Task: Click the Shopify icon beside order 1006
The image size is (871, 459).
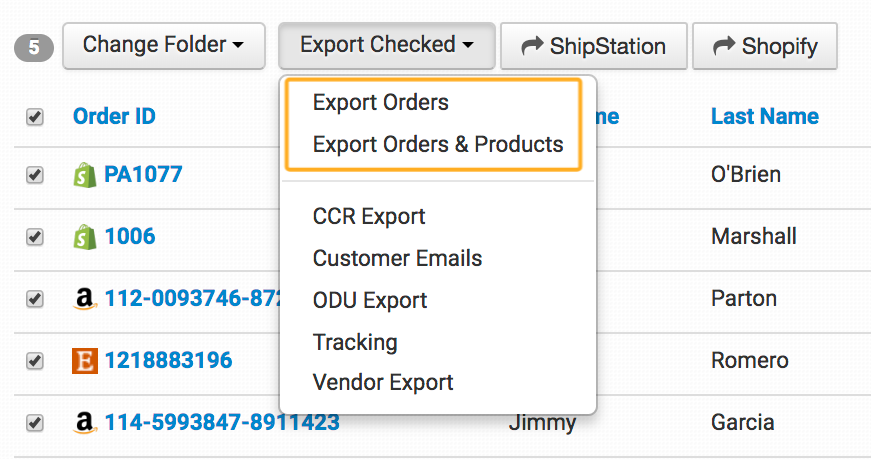Action: [x=85, y=237]
